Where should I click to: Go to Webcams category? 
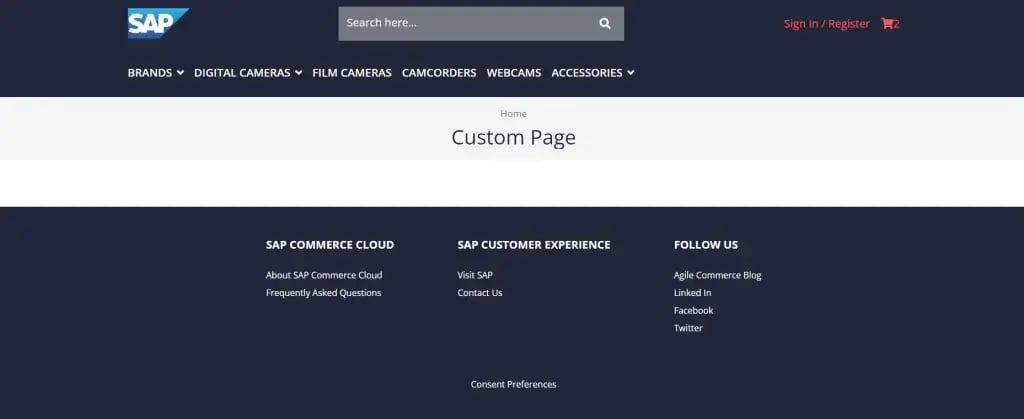click(514, 72)
